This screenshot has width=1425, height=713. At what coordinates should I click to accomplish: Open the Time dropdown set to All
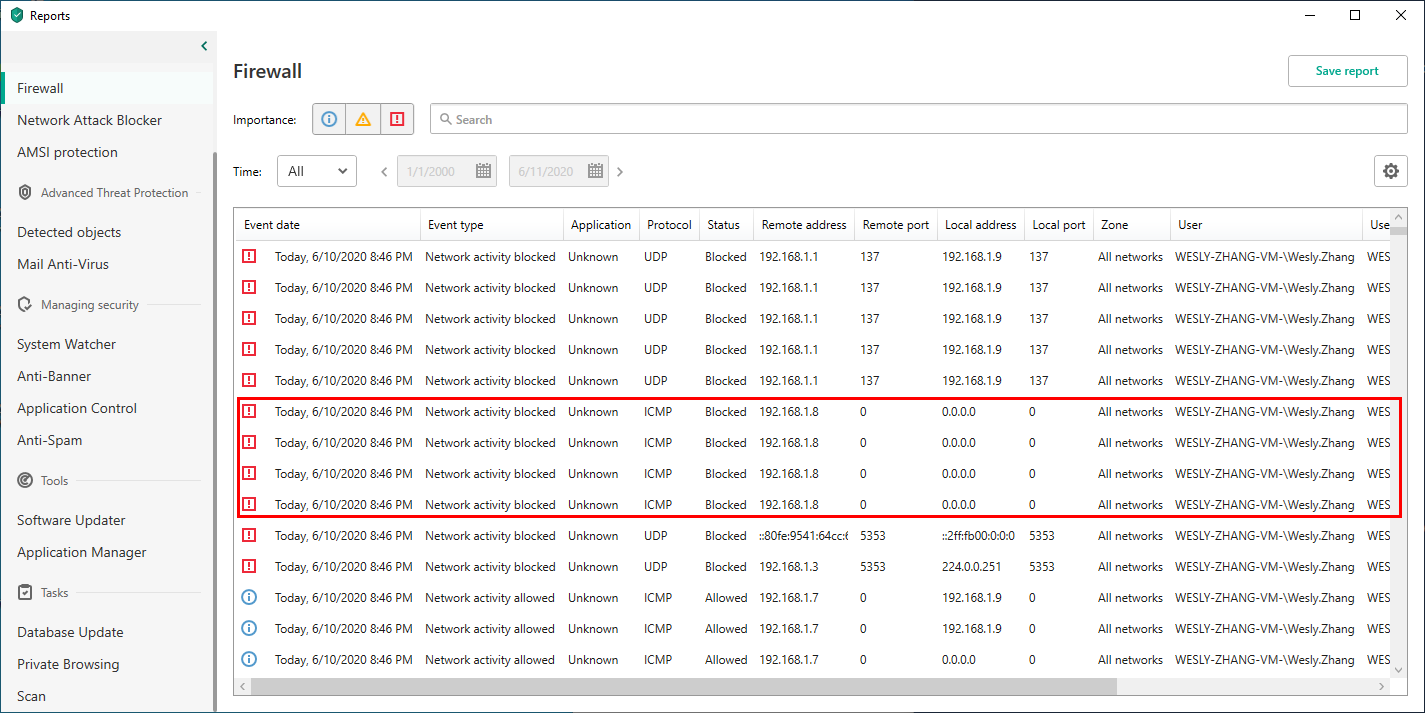pyautogui.click(x=316, y=171)
